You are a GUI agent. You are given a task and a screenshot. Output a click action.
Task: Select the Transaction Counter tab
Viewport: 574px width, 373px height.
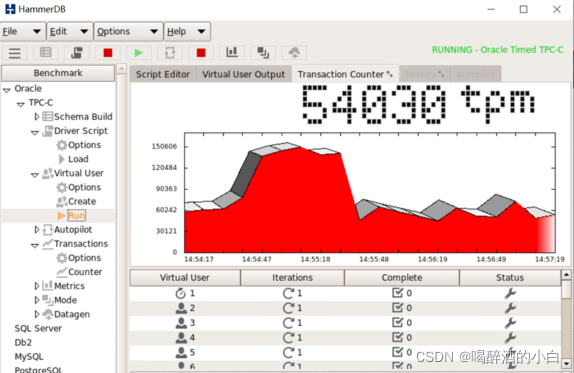[x=345, y=74]
